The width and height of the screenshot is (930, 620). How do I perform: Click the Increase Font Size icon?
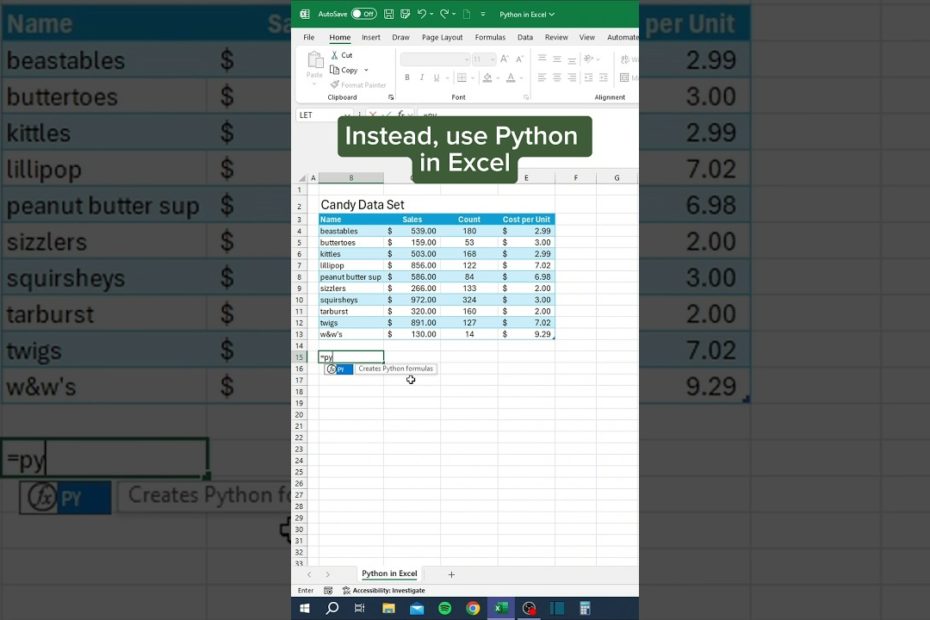505,60
